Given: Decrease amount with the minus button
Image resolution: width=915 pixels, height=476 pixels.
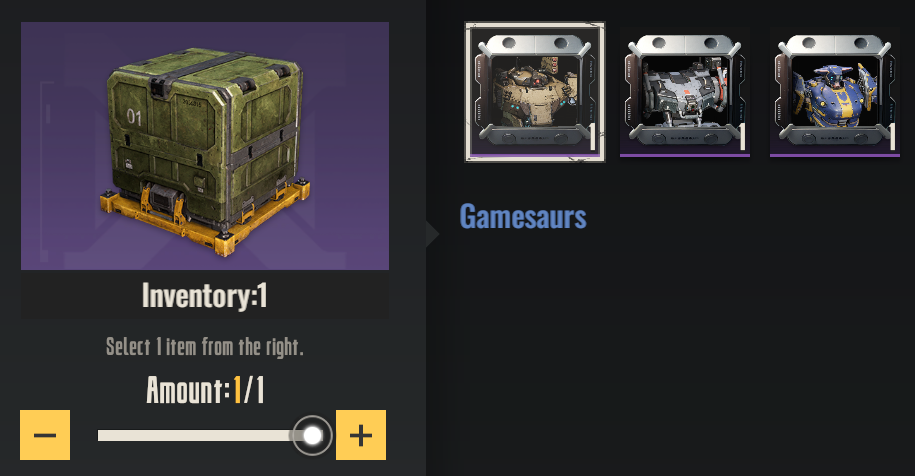Looking at the screenshot, I should pyautogui.click(x=45, y=435).
